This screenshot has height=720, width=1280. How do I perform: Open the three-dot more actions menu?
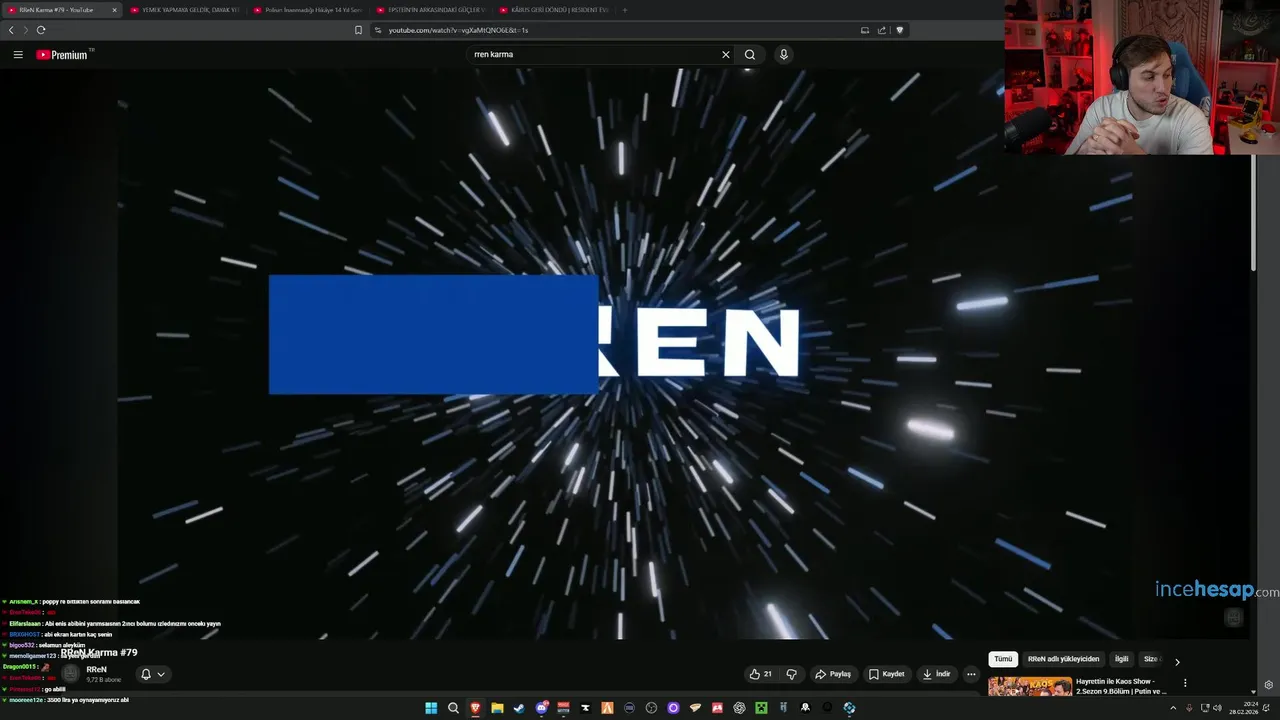coord(971,674)
